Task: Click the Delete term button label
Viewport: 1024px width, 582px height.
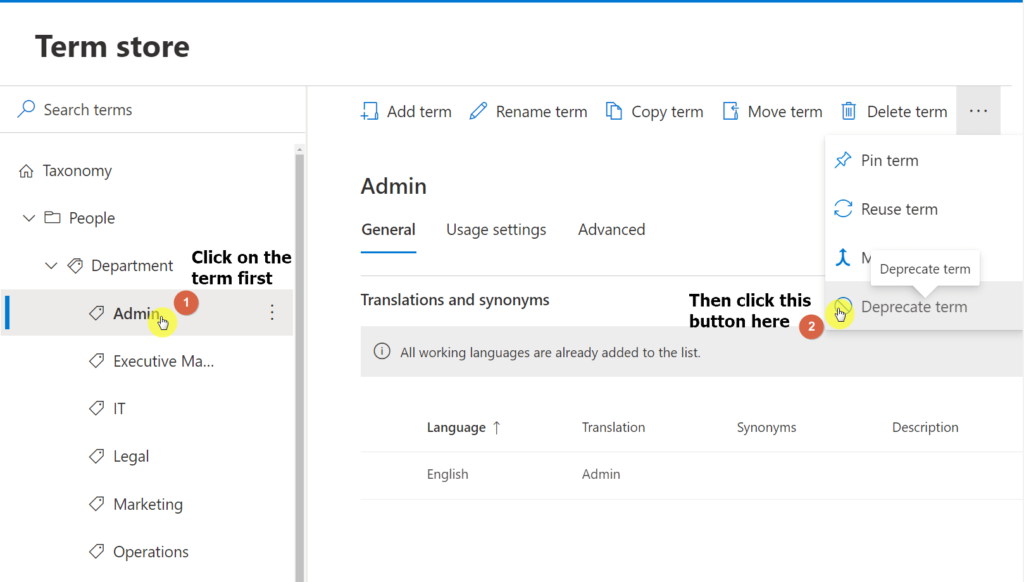Action: coord(907,112)
